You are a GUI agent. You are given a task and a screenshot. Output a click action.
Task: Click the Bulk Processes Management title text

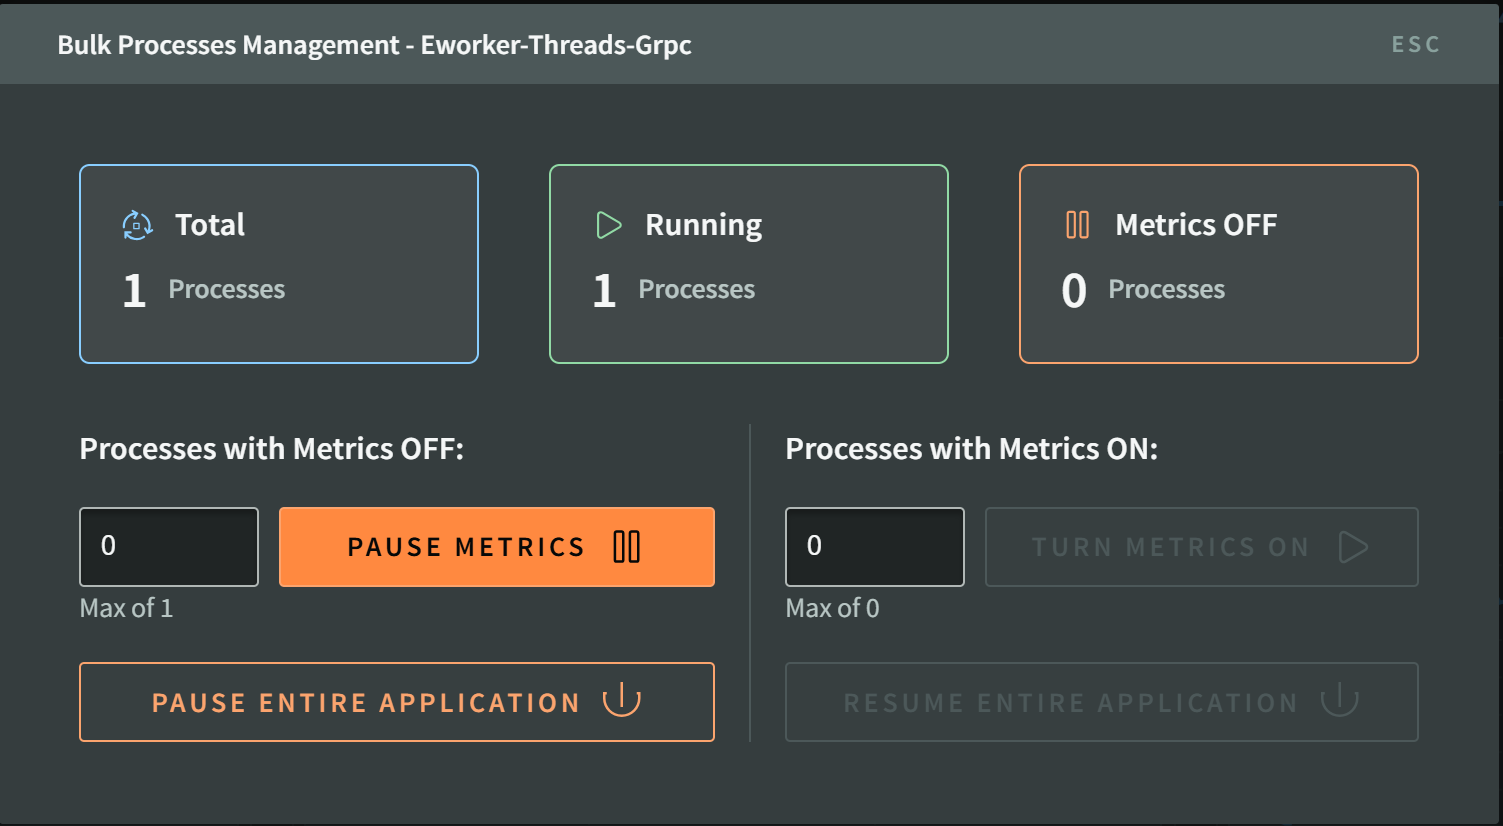[374, 44]
